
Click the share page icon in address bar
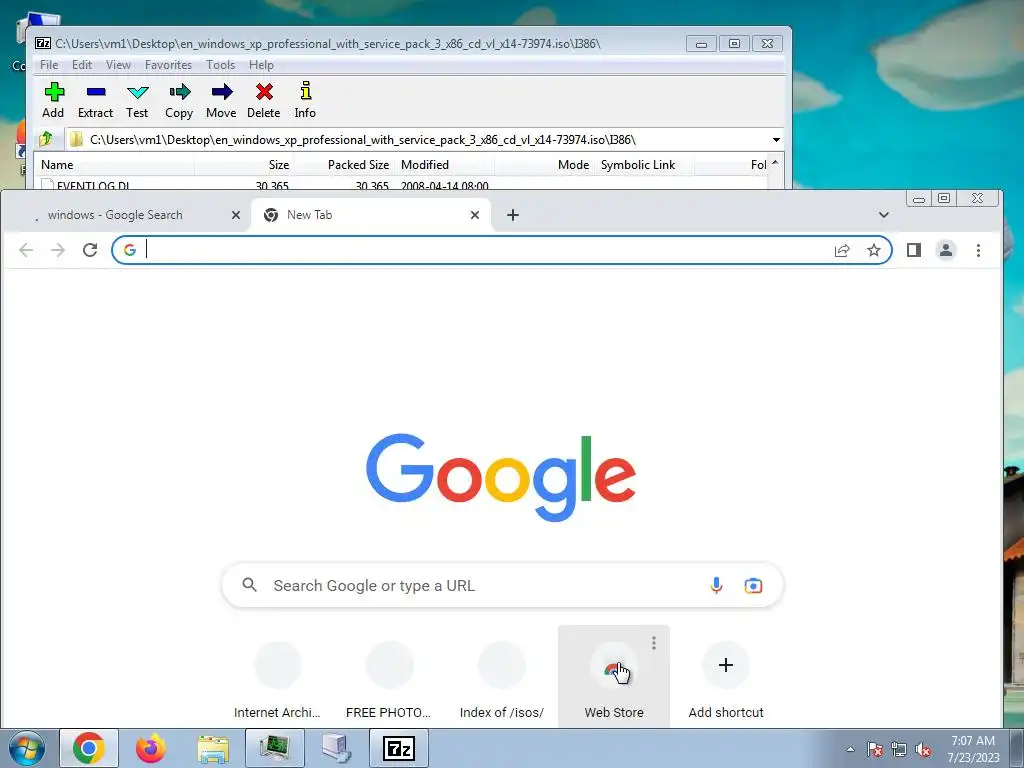842,250
